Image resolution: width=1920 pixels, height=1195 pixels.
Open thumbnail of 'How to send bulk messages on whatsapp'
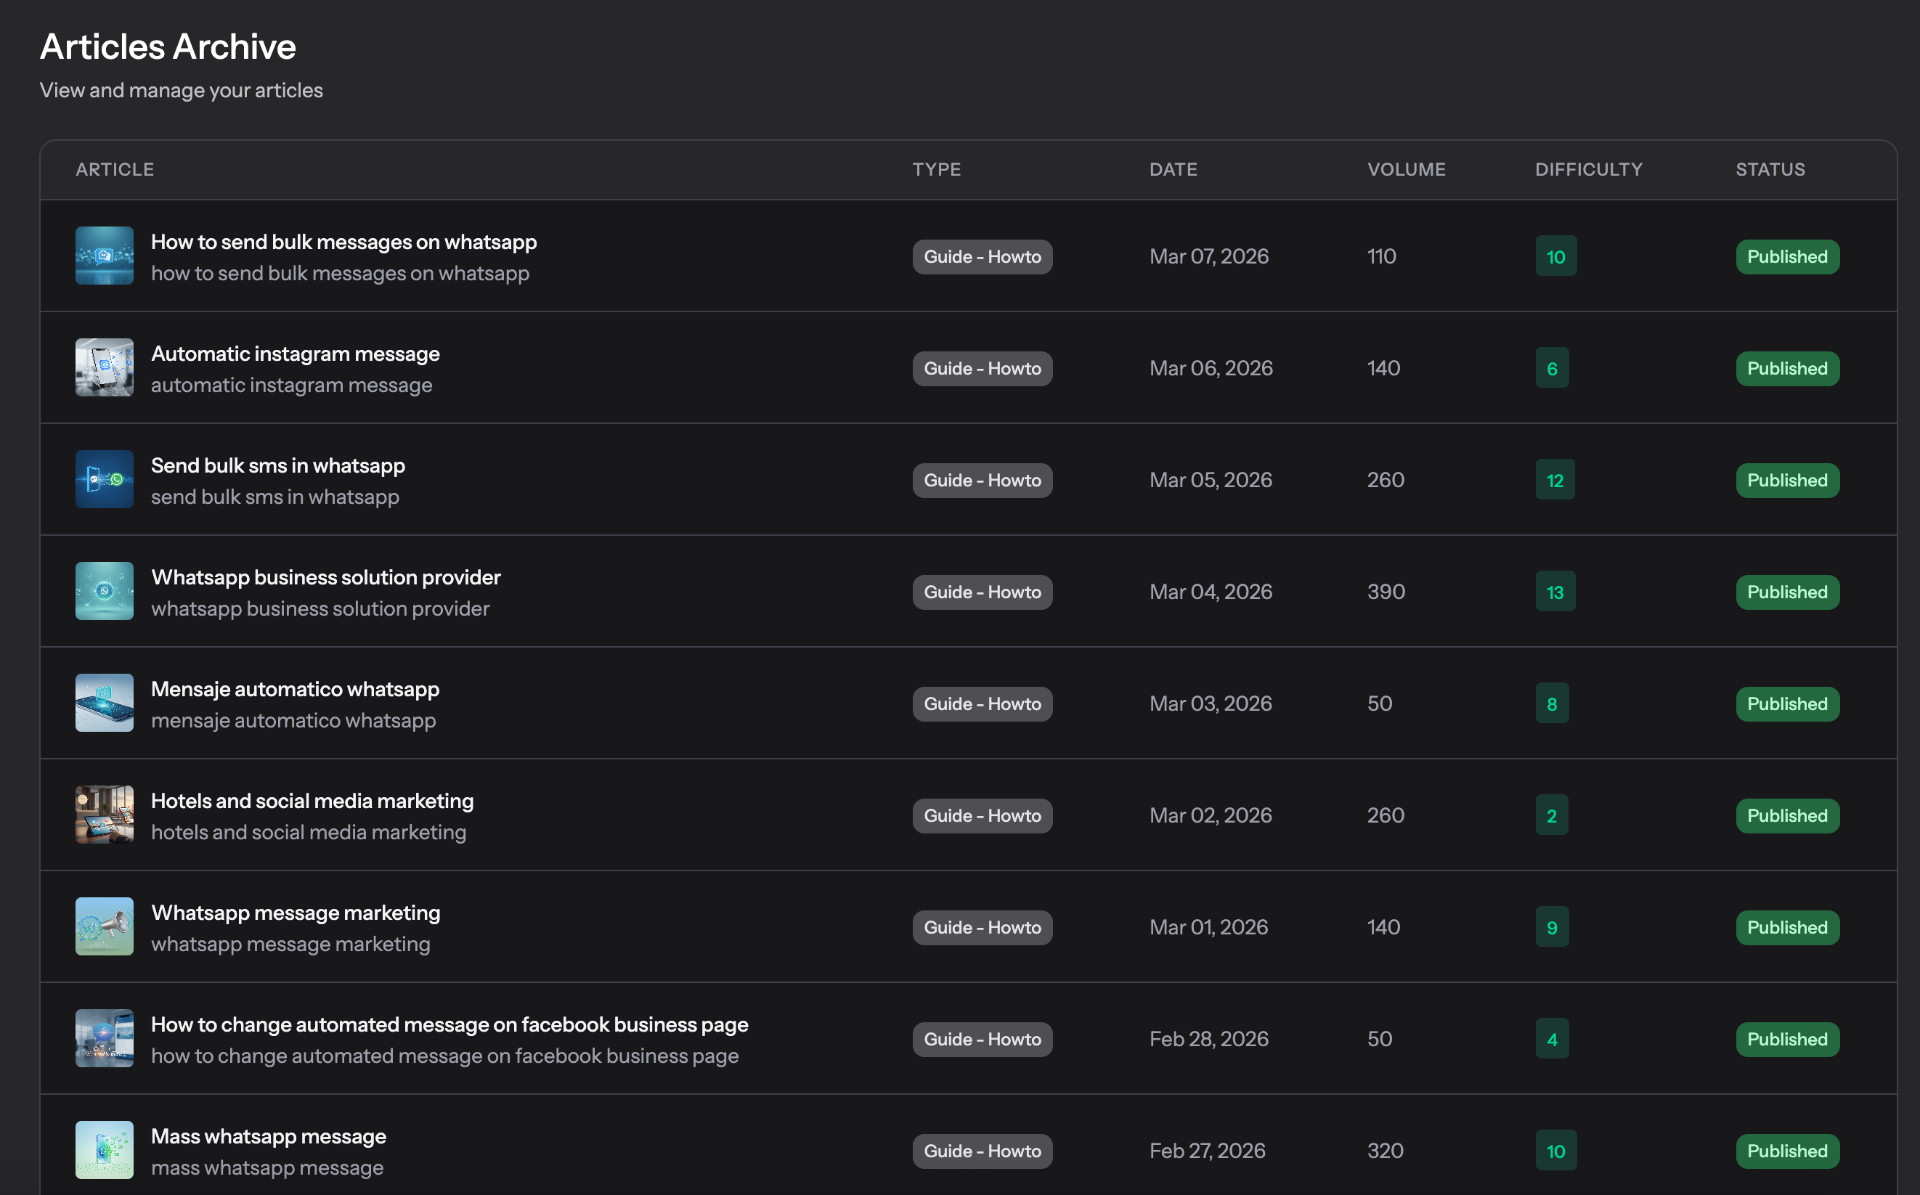pyautogui.click(x=104, y=256)
